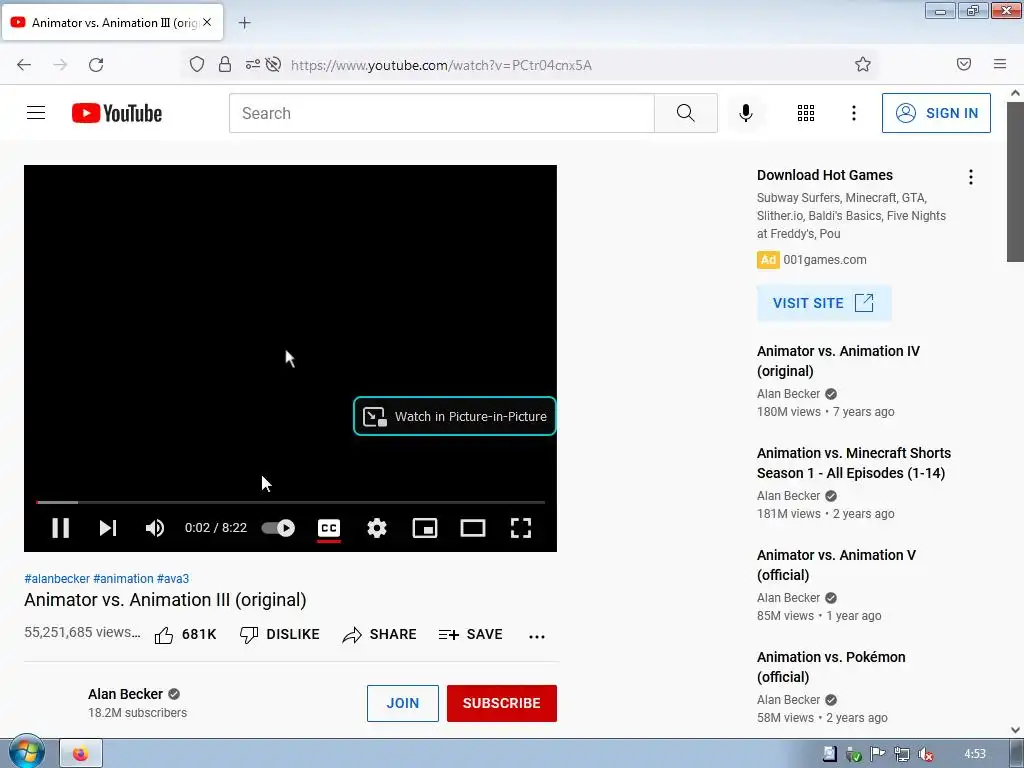This screenshot has width=1024, height=768.
Task: Click the DISLIKE button
Action: [280, 635]
